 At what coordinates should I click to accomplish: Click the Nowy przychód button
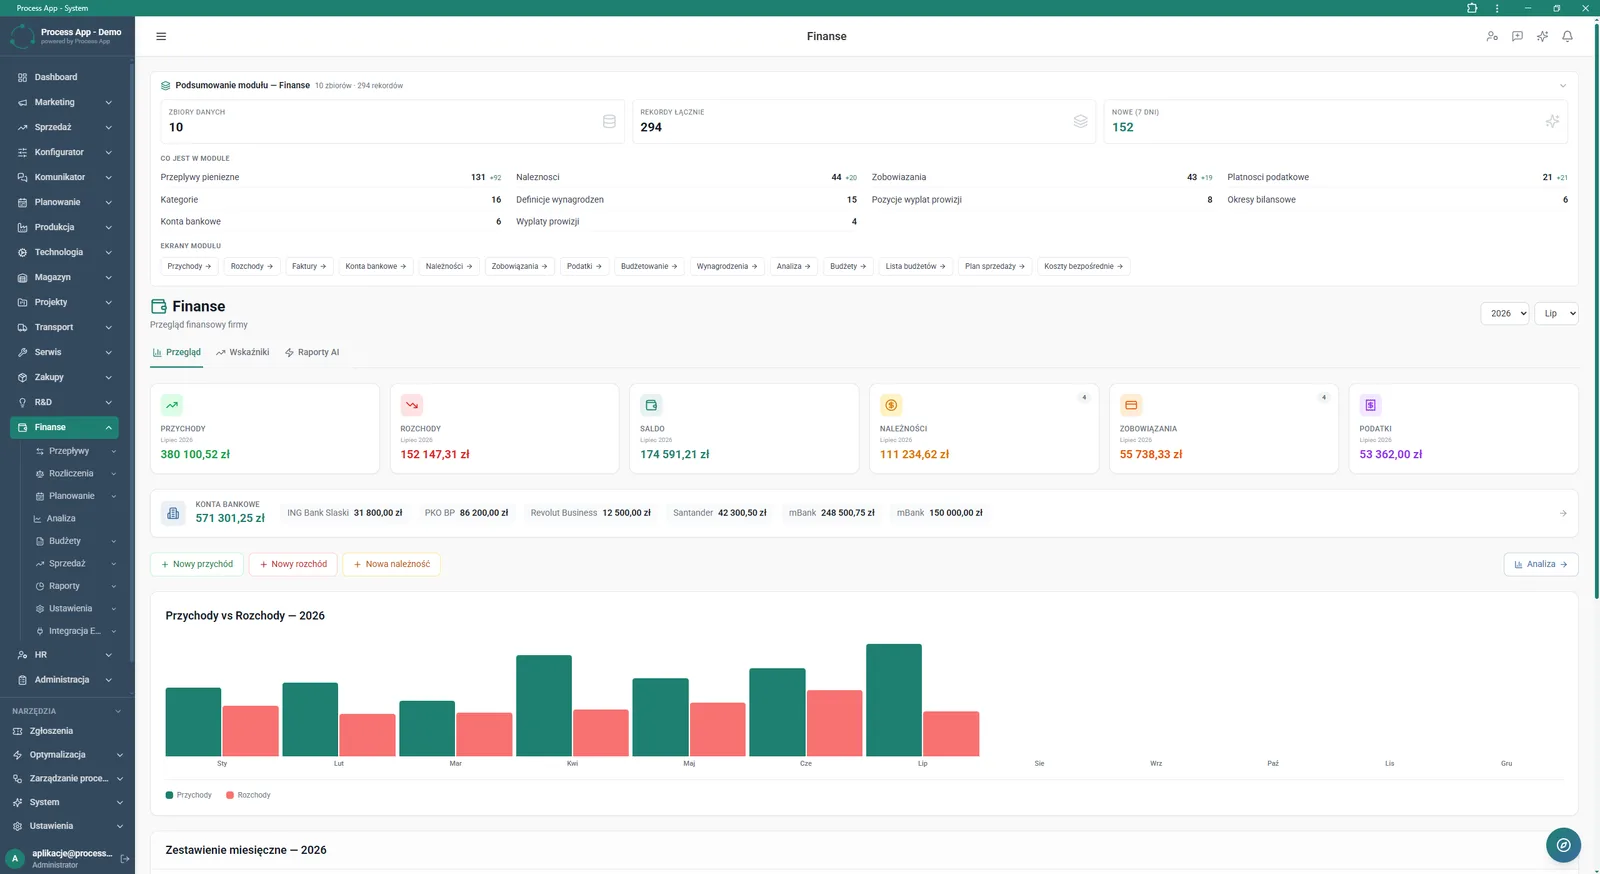[196, 564]
